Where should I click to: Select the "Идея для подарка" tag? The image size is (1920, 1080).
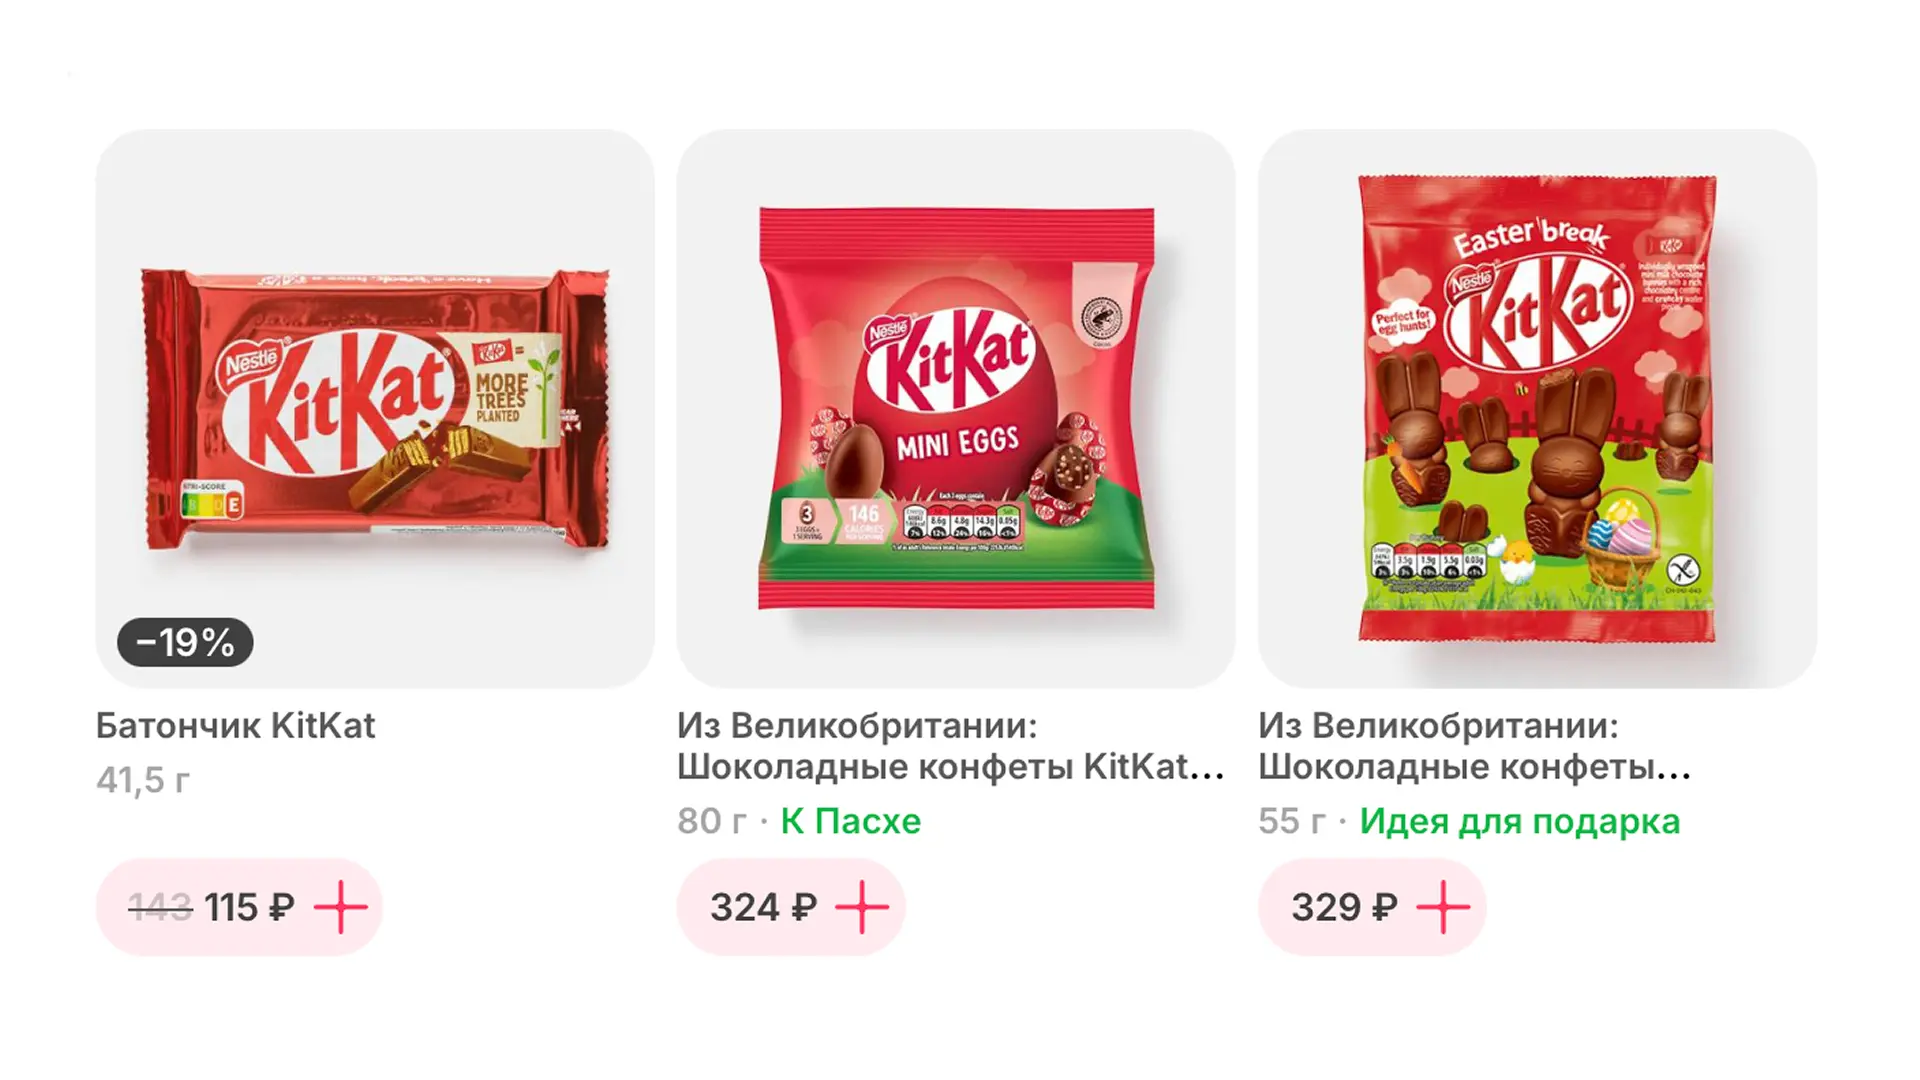(1519, 821)
